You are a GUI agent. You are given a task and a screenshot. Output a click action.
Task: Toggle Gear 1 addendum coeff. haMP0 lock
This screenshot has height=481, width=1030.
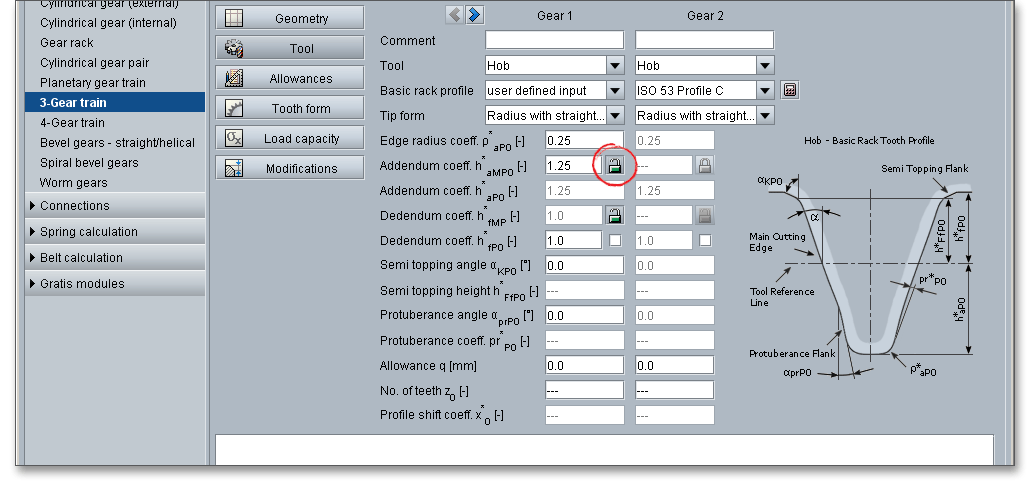click(614, 165)
